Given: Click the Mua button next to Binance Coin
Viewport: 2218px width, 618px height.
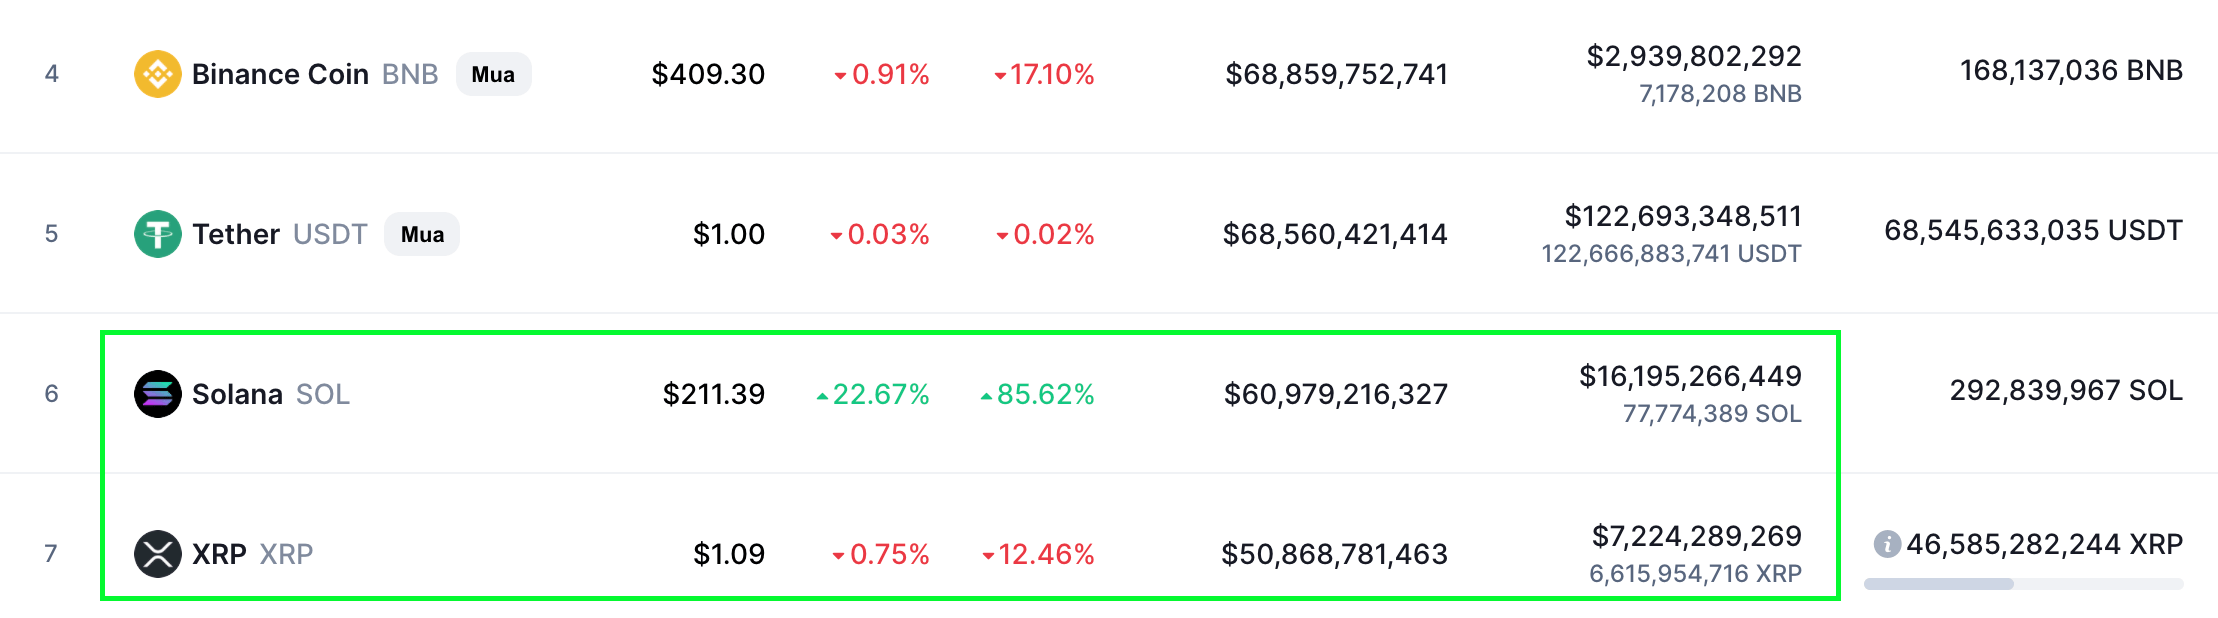Looking at the screenshot, I should click(x=492, y=74).
